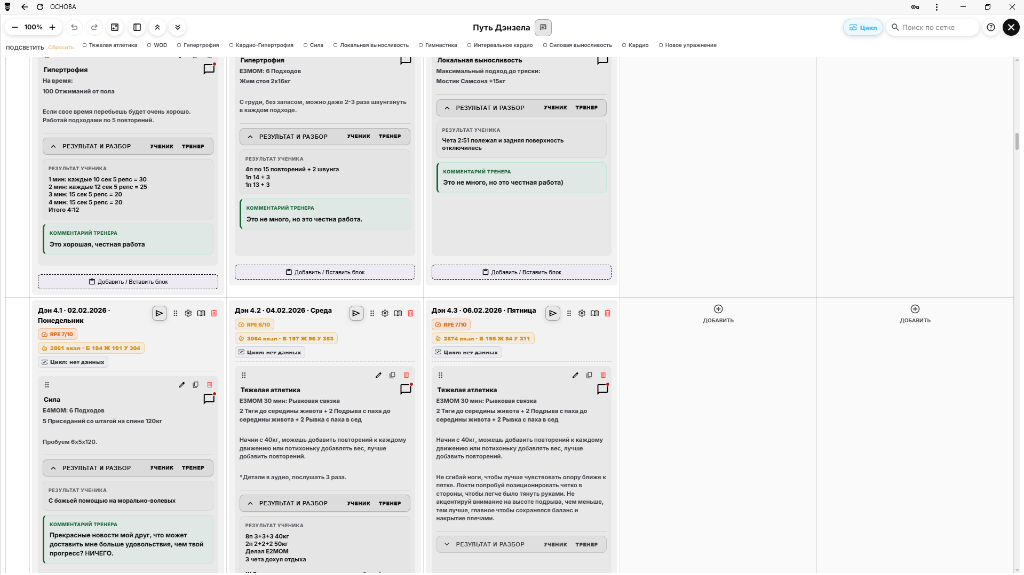Select the Тяжелая атлетика highlight filter

[110, 45]
